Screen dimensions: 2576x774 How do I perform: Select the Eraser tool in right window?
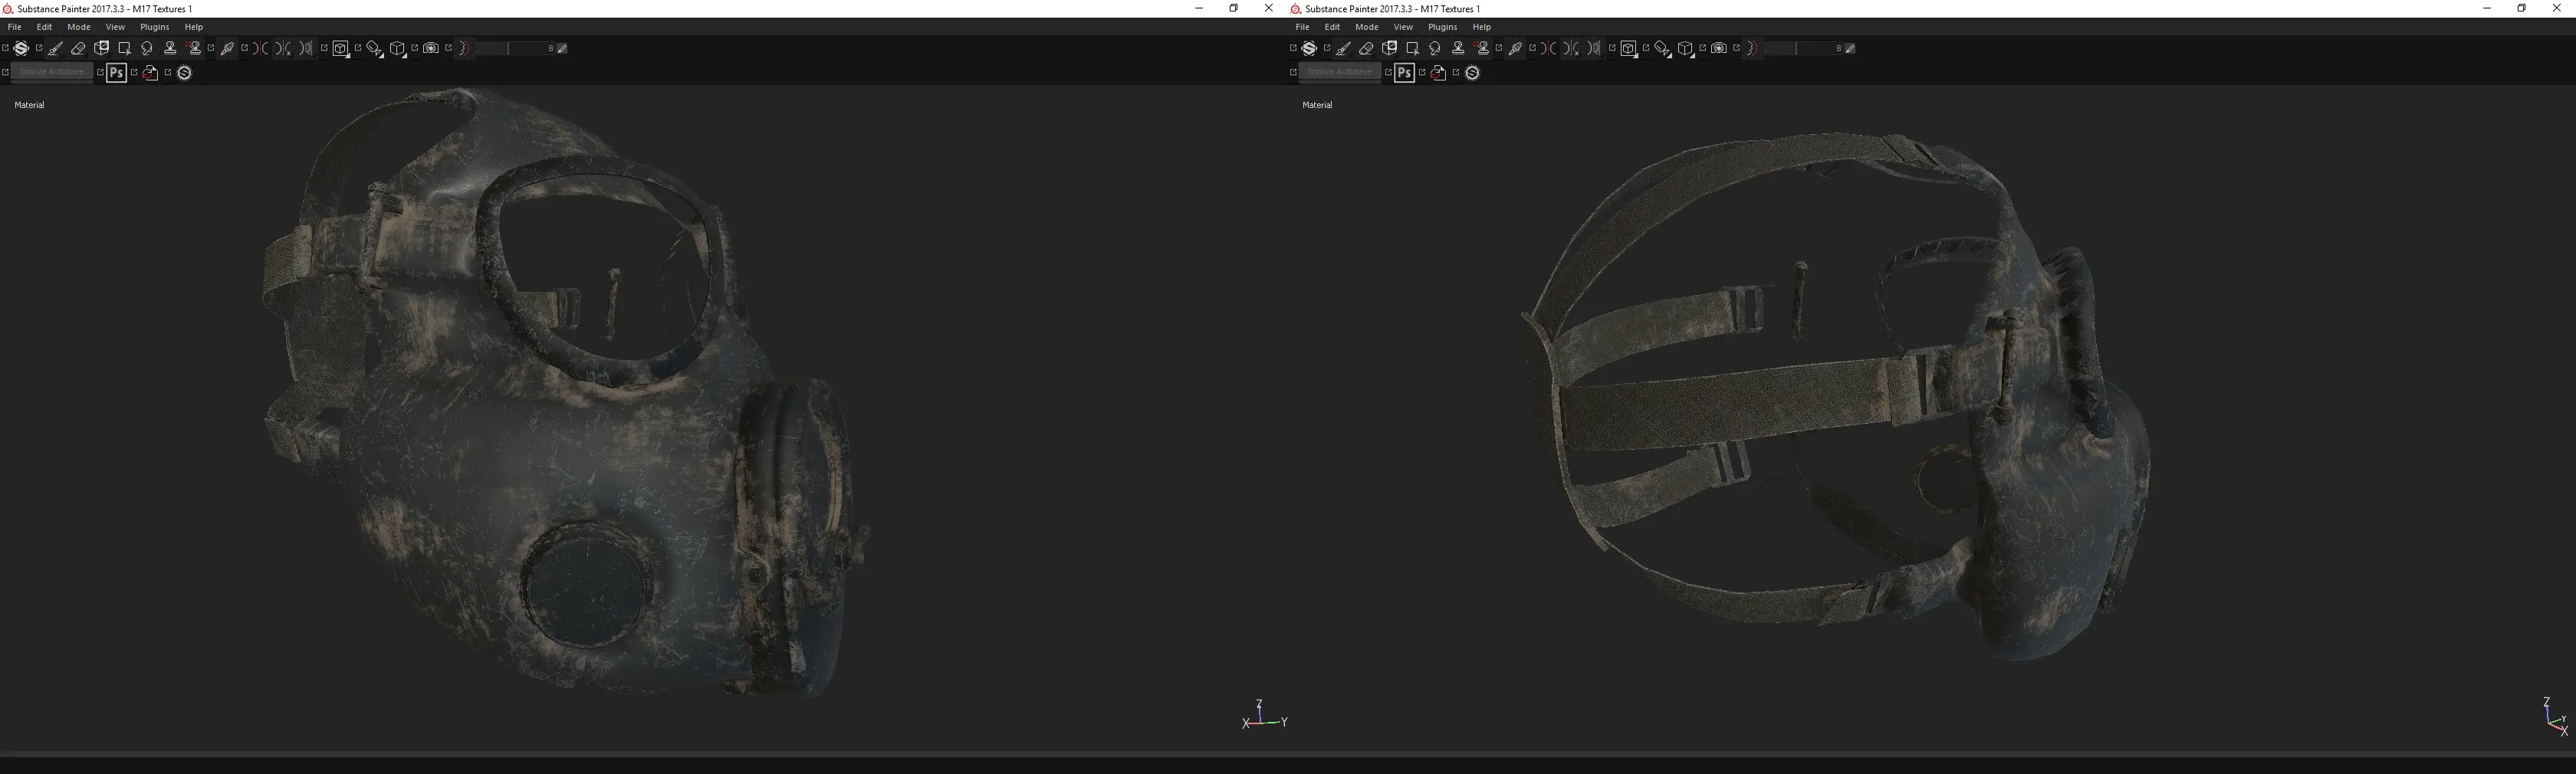coord(1366,48)
